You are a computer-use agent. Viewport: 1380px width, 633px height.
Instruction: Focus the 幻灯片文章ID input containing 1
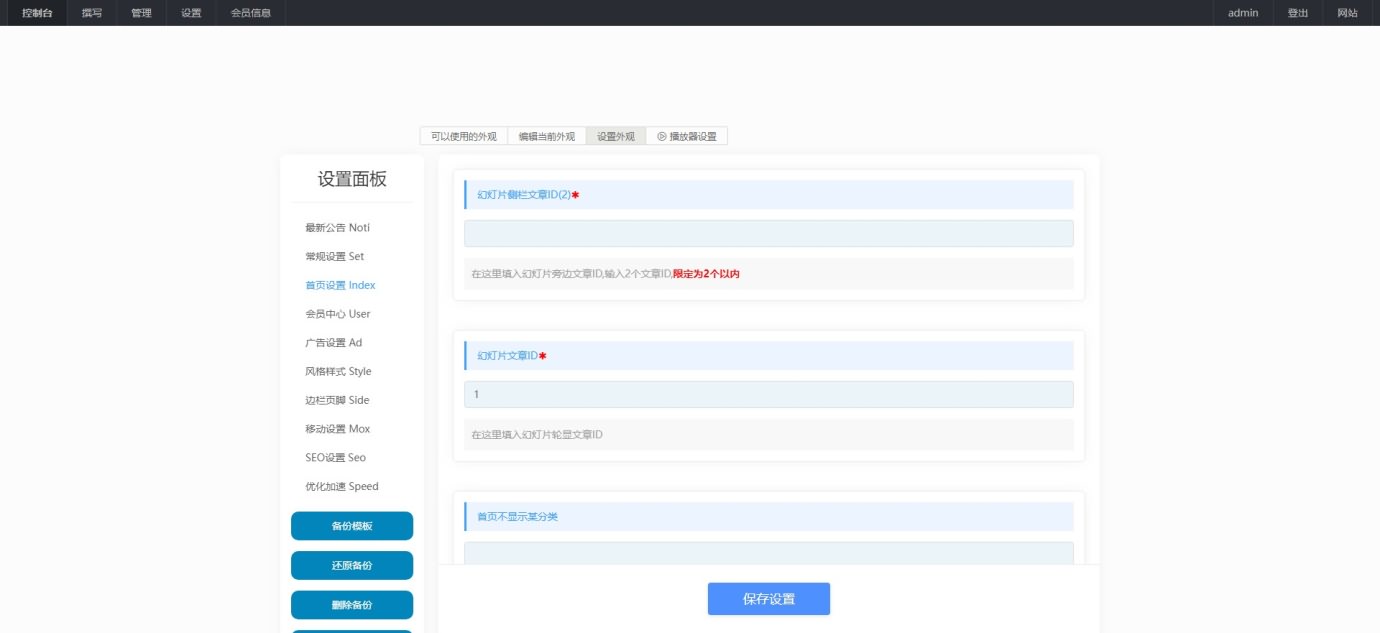pos(769,395)
